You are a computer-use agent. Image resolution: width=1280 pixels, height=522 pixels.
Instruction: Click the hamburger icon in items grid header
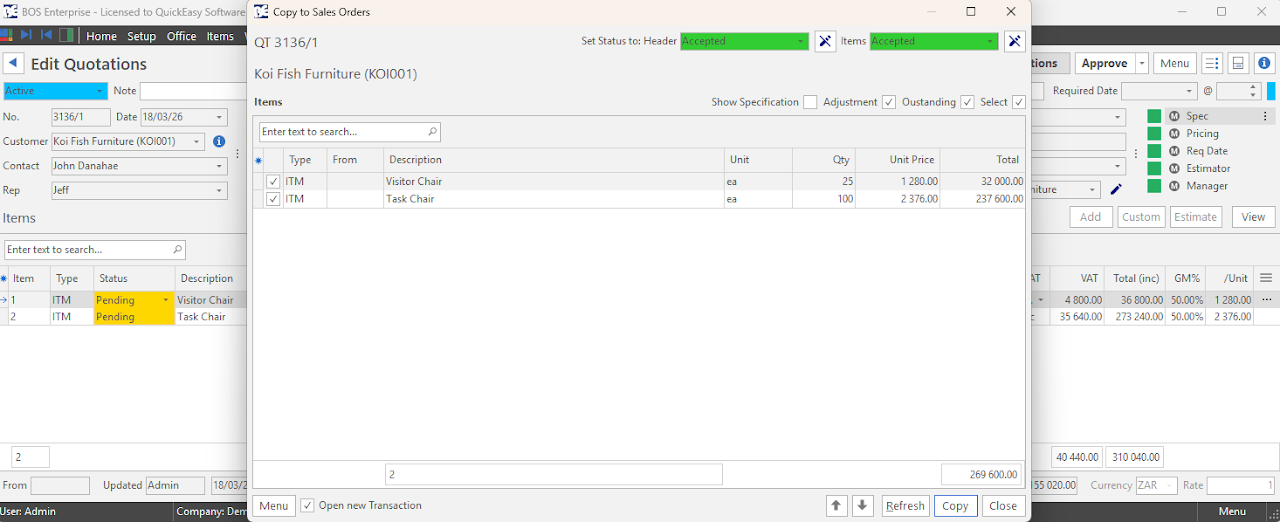coord(1266,278)
